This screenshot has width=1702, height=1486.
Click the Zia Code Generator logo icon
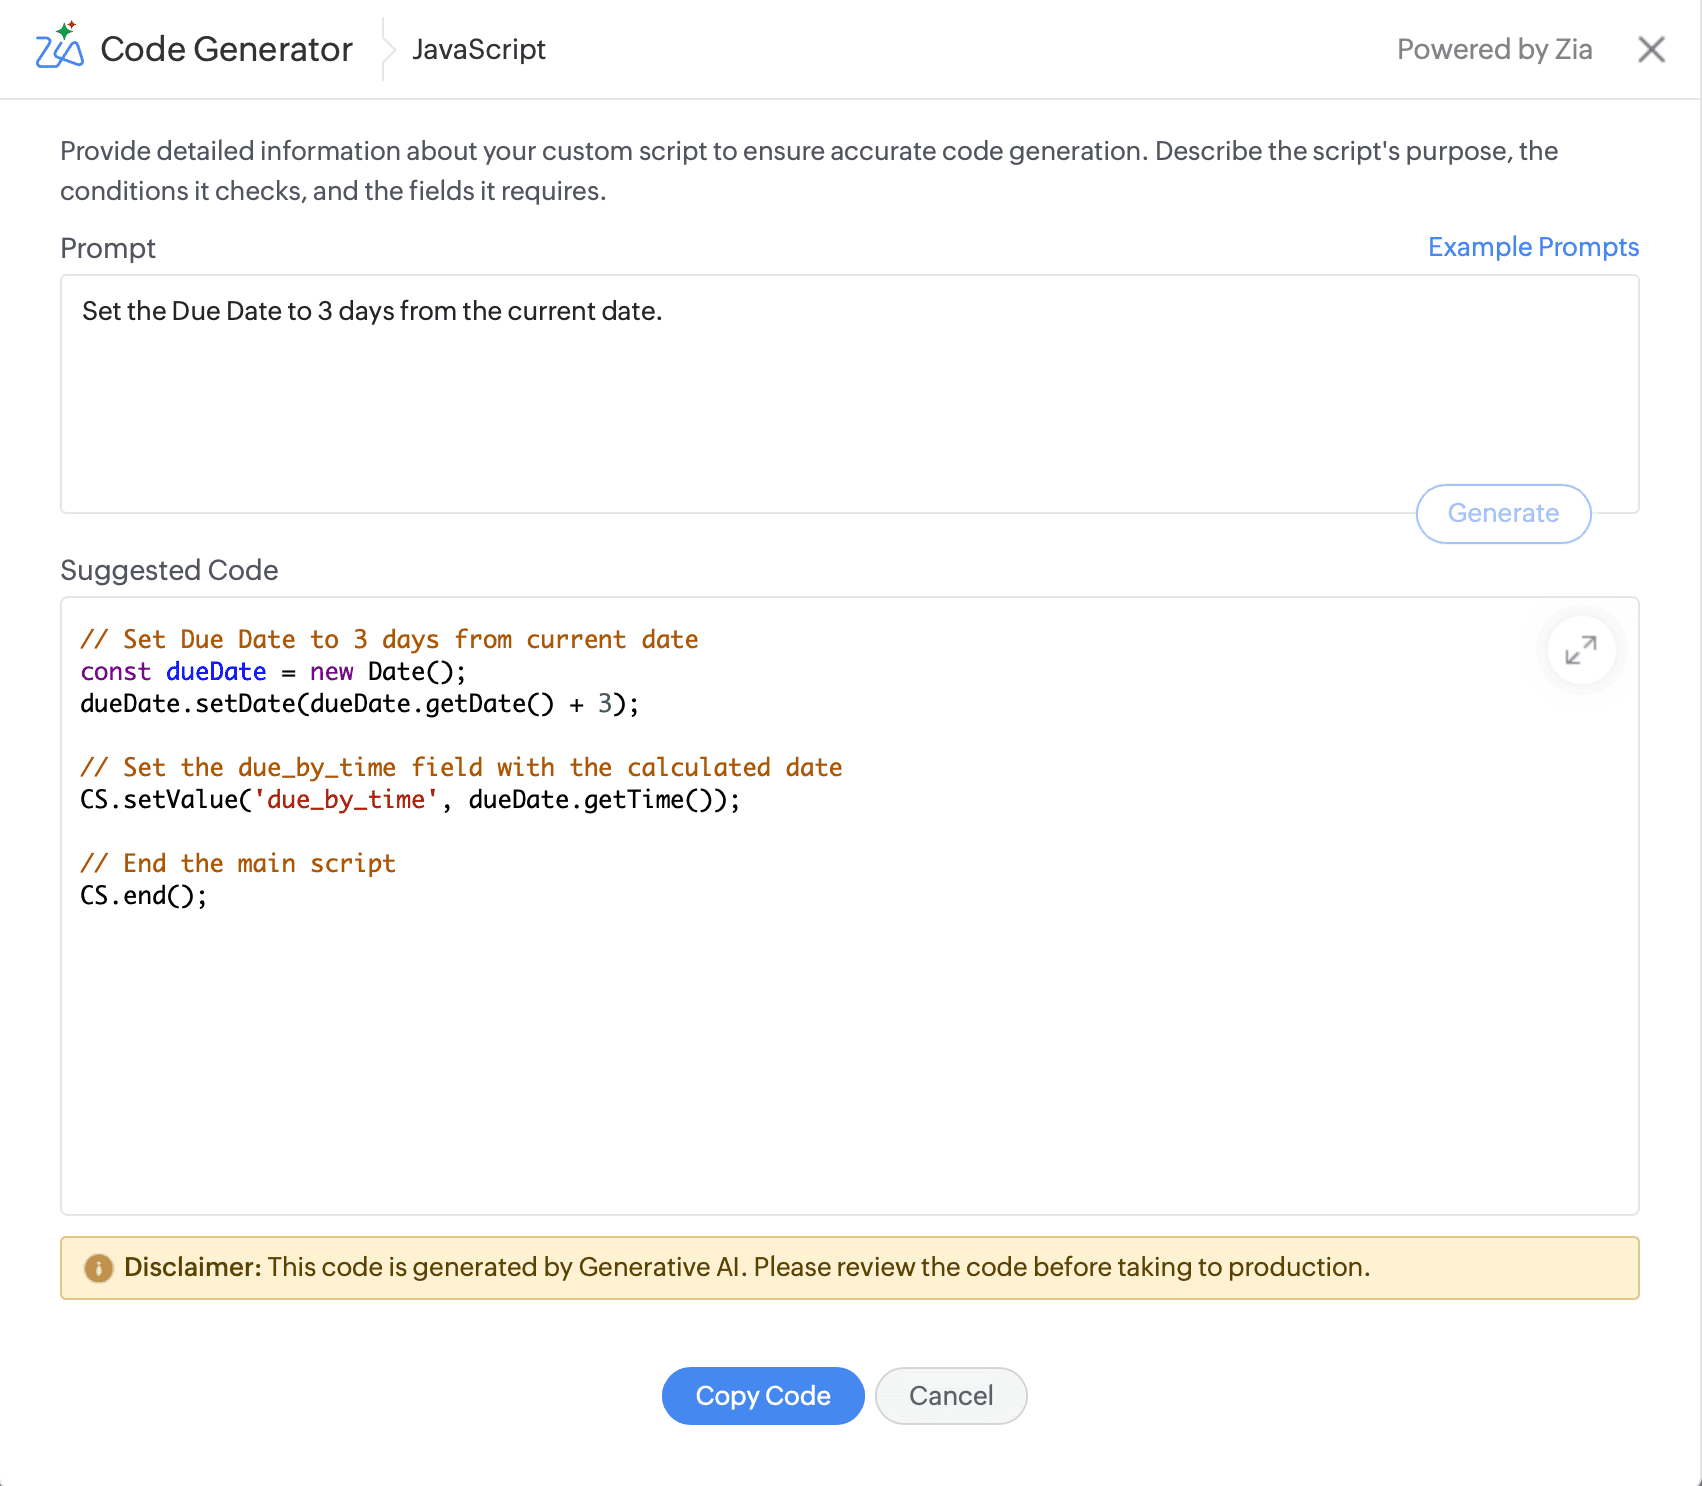(59, 46)
